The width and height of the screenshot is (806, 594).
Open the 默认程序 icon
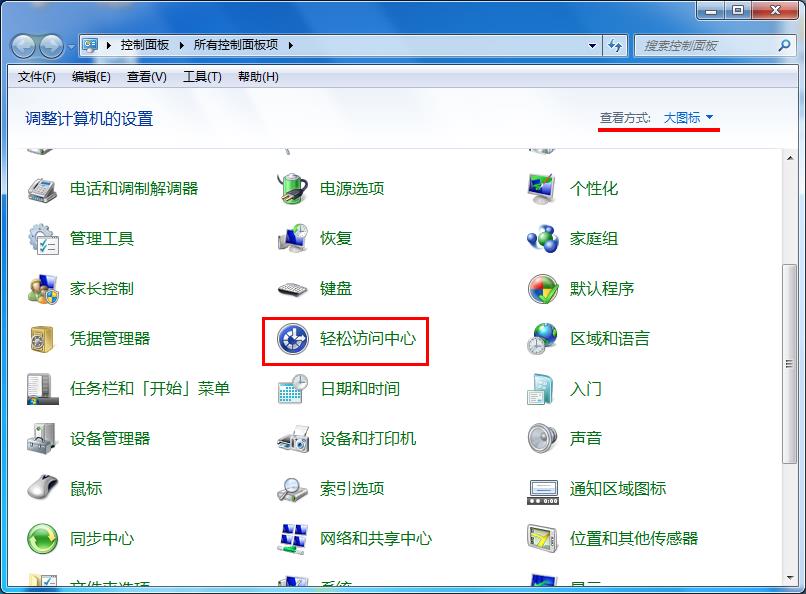pos(543,289)
